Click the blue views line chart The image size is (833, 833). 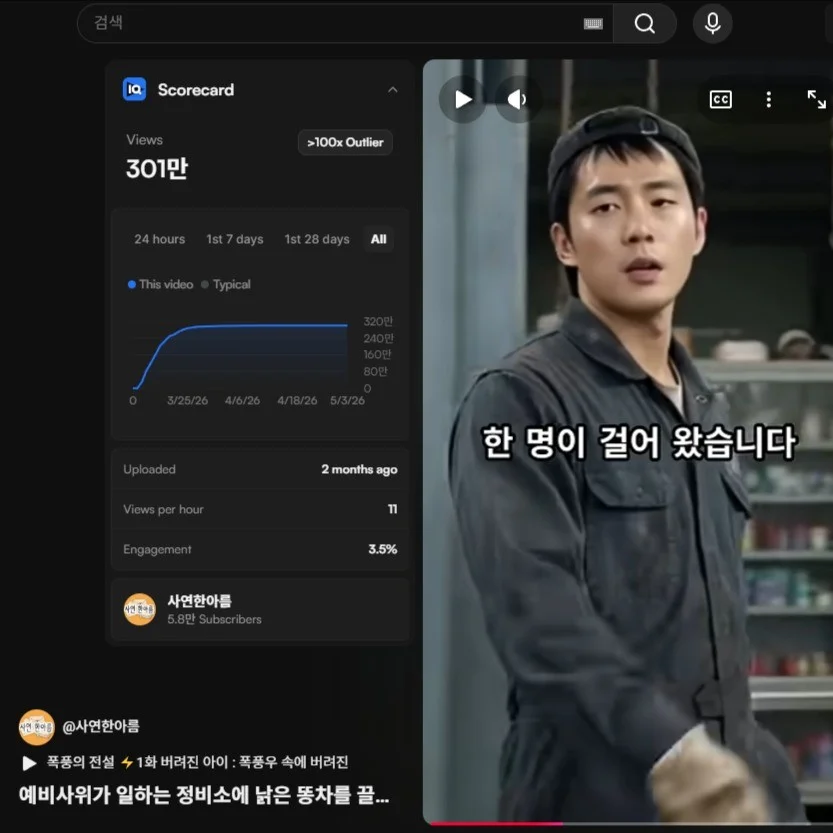[240, 355]
